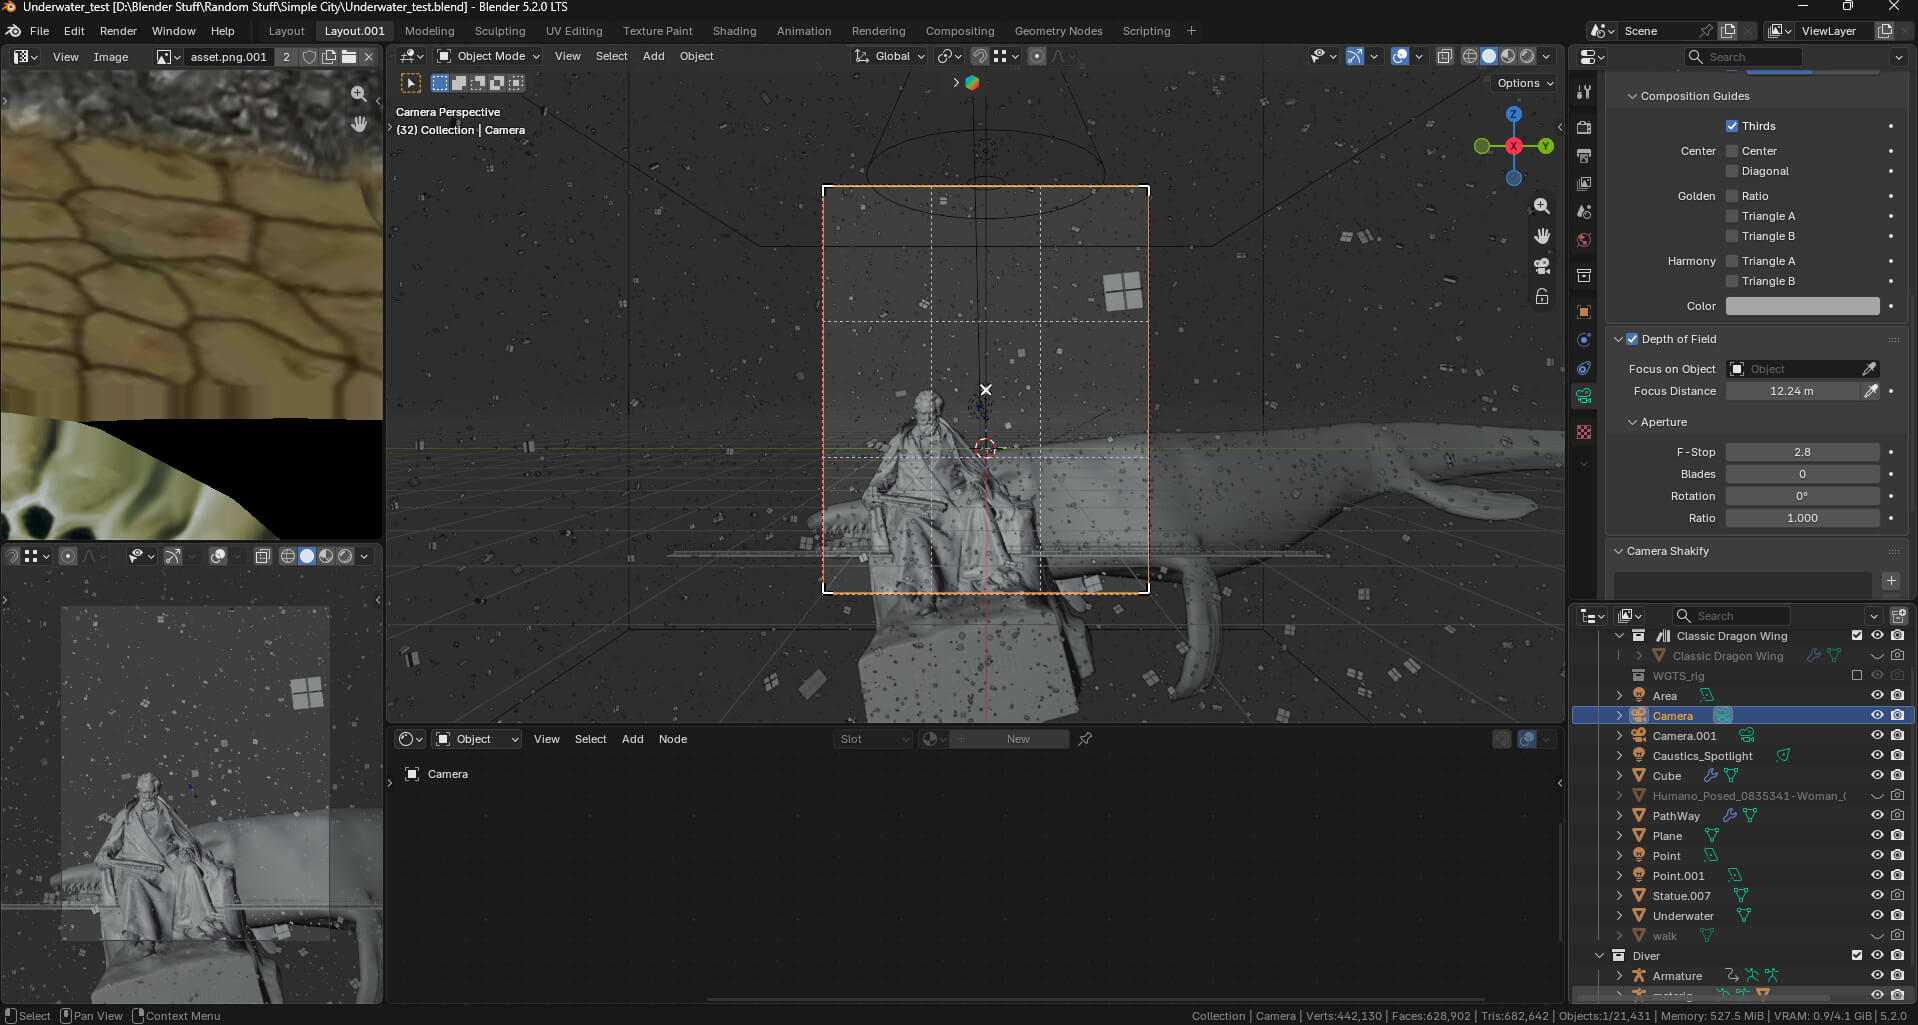Open the Output properties tab icon
1918x1025 pixels.
pos(1584,156)
